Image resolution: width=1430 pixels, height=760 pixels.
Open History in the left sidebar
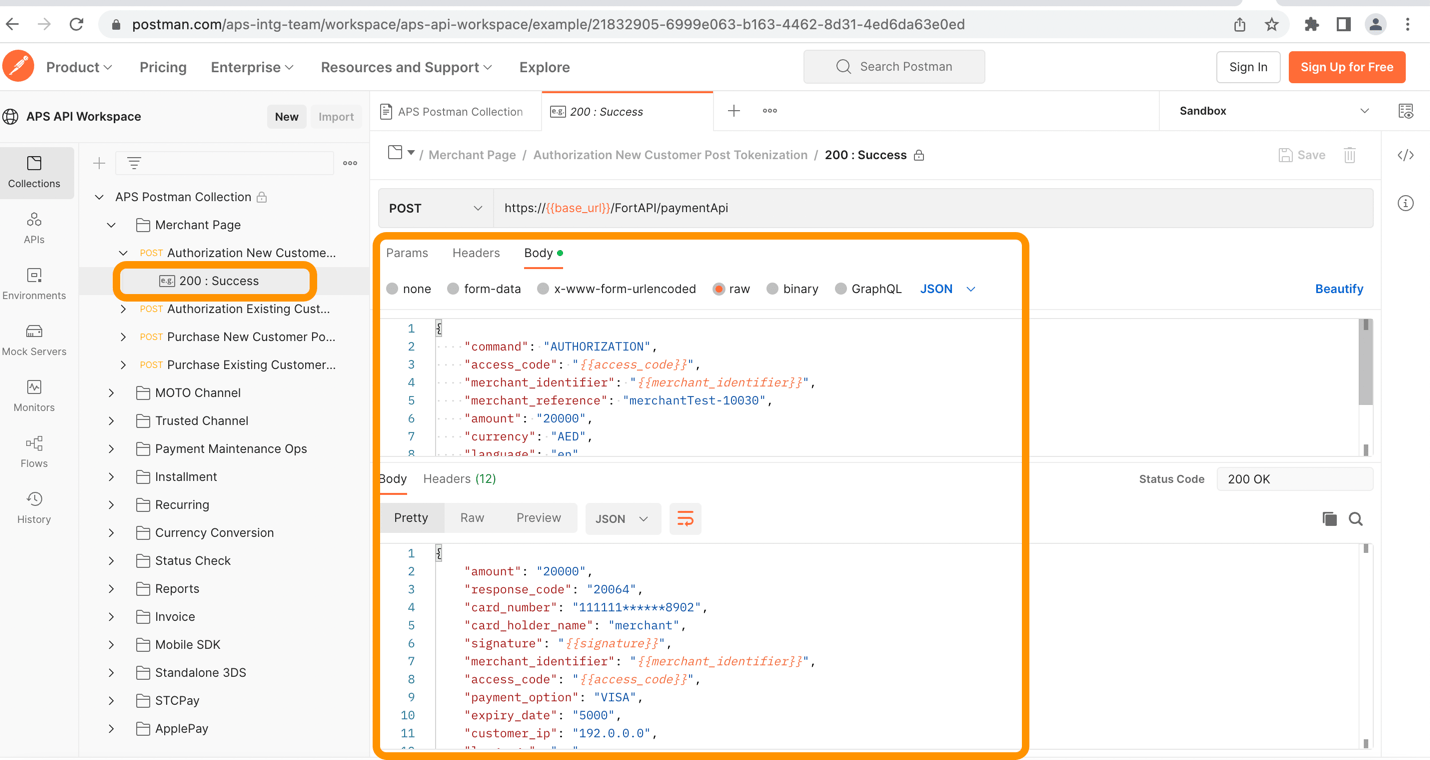pyautogui.click(x=34, y=508)
